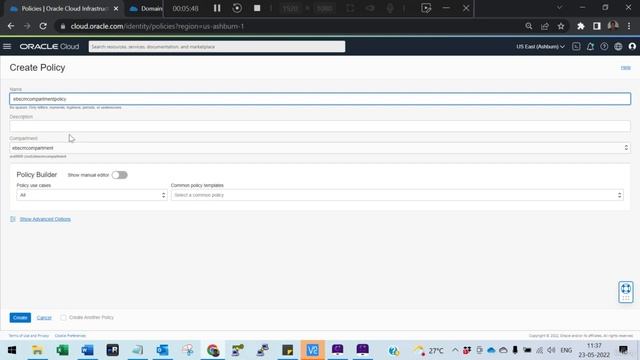Viewport: 640px width, 360px height.
Task: Focus the Oracle Cloud search bar
Action: point(217,47)
